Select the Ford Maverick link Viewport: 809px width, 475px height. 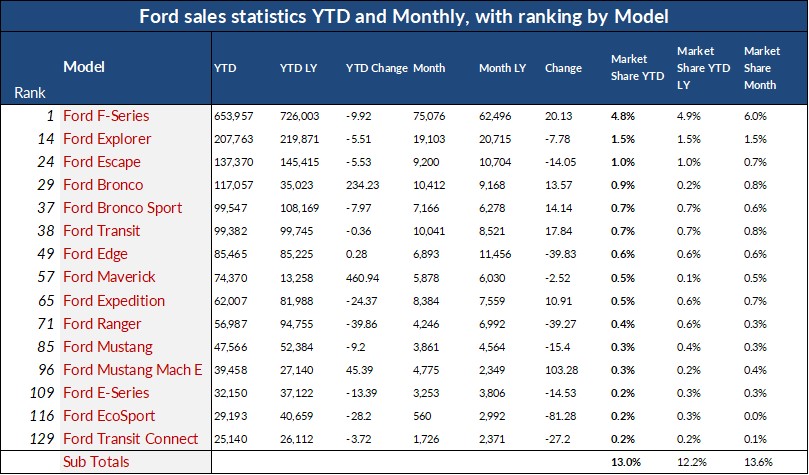coord(108,277)
